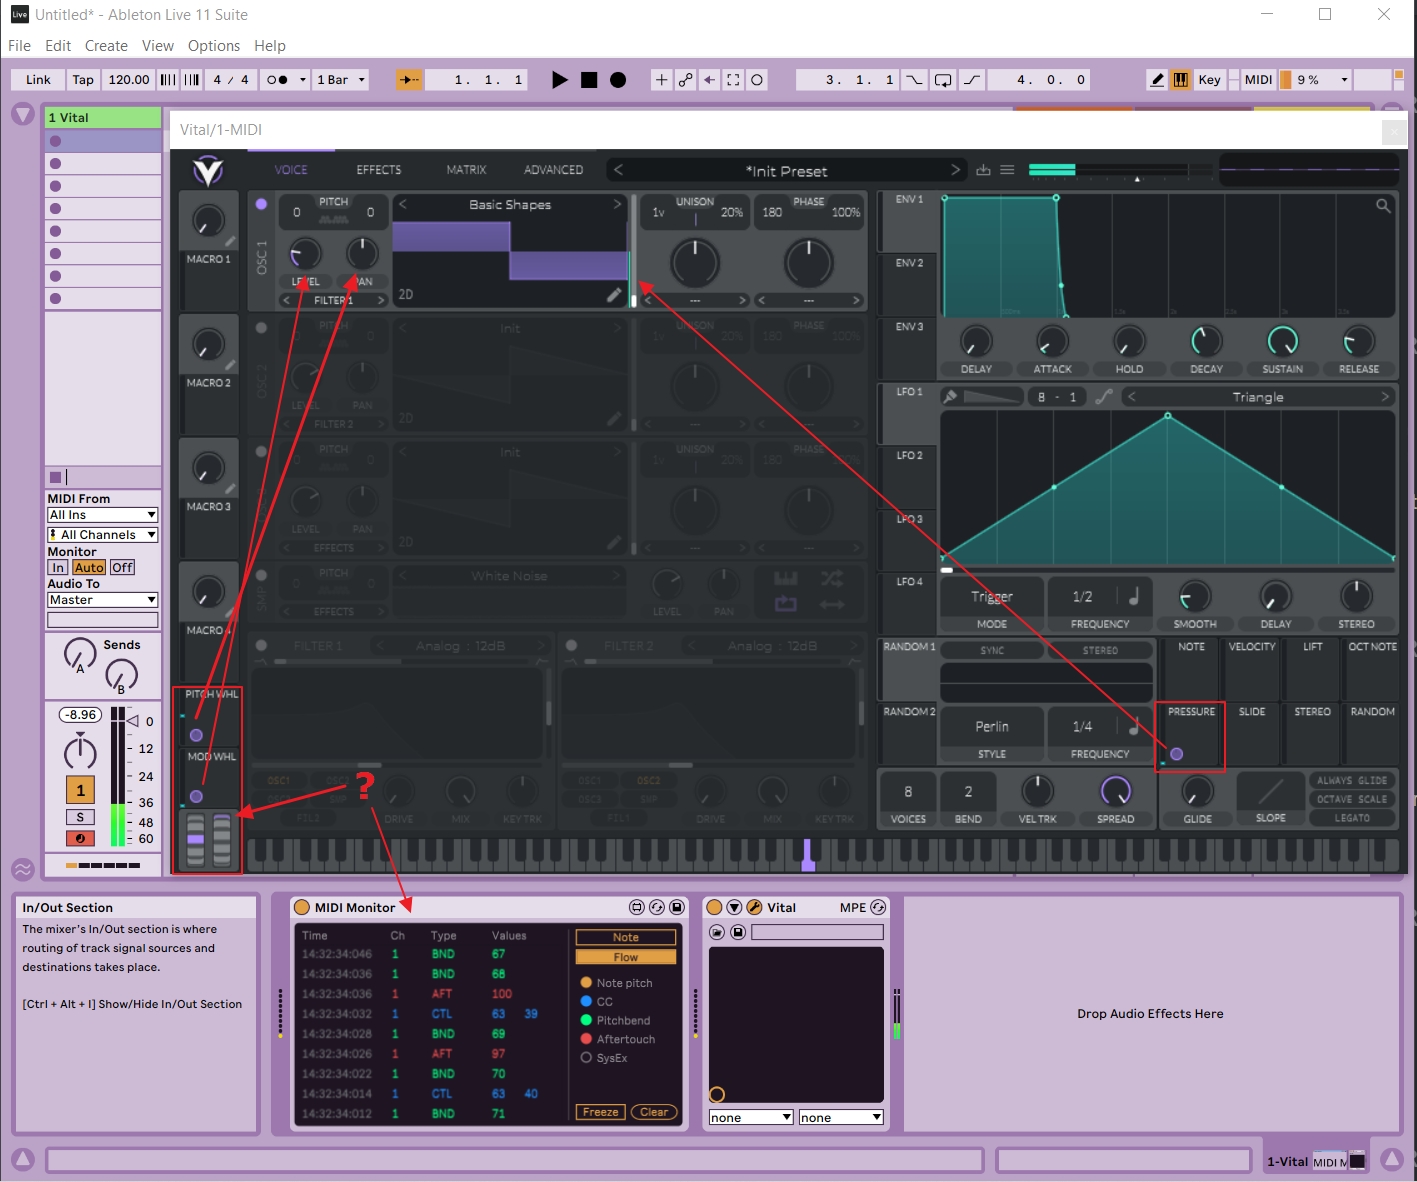The image size is (1417, 1182).
Task: Toggle the Vital device activator circle
Action: (x=715, y=907)
